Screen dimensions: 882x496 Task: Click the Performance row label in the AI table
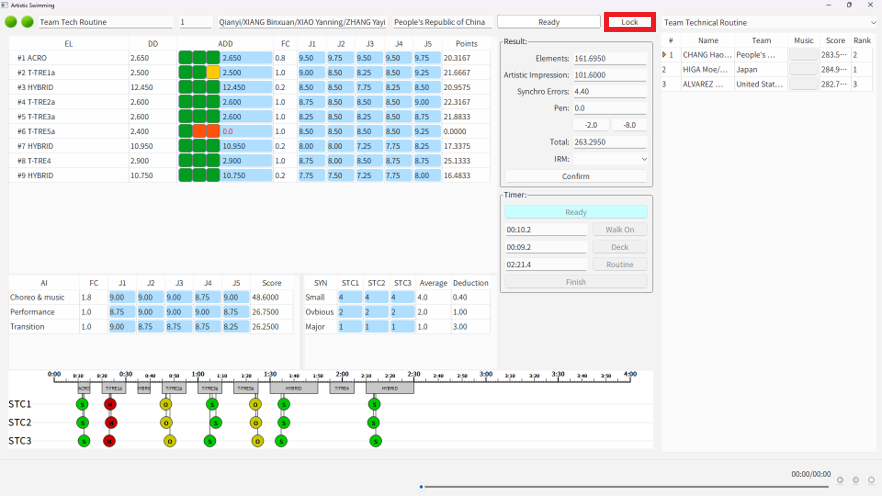32,312
